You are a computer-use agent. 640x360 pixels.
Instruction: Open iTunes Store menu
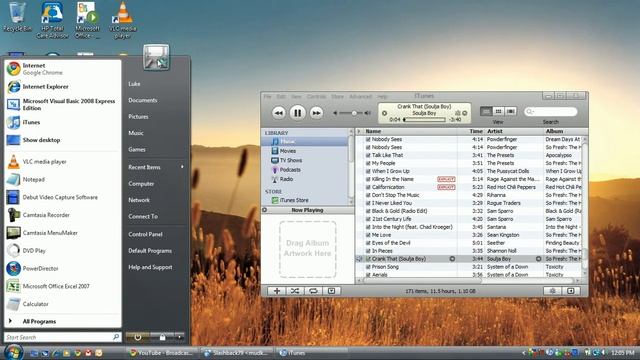[x=337, y=97]
